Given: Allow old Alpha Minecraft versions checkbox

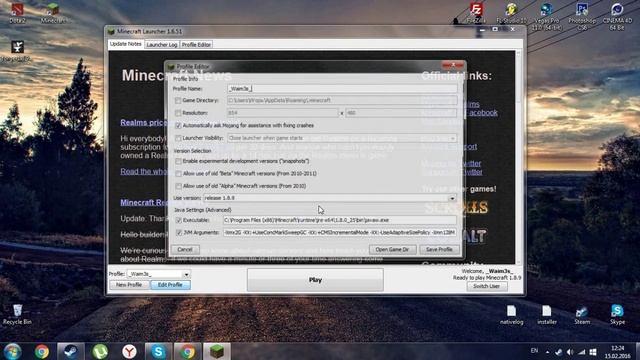Looking at the screenshot, I should pos(178,186).
